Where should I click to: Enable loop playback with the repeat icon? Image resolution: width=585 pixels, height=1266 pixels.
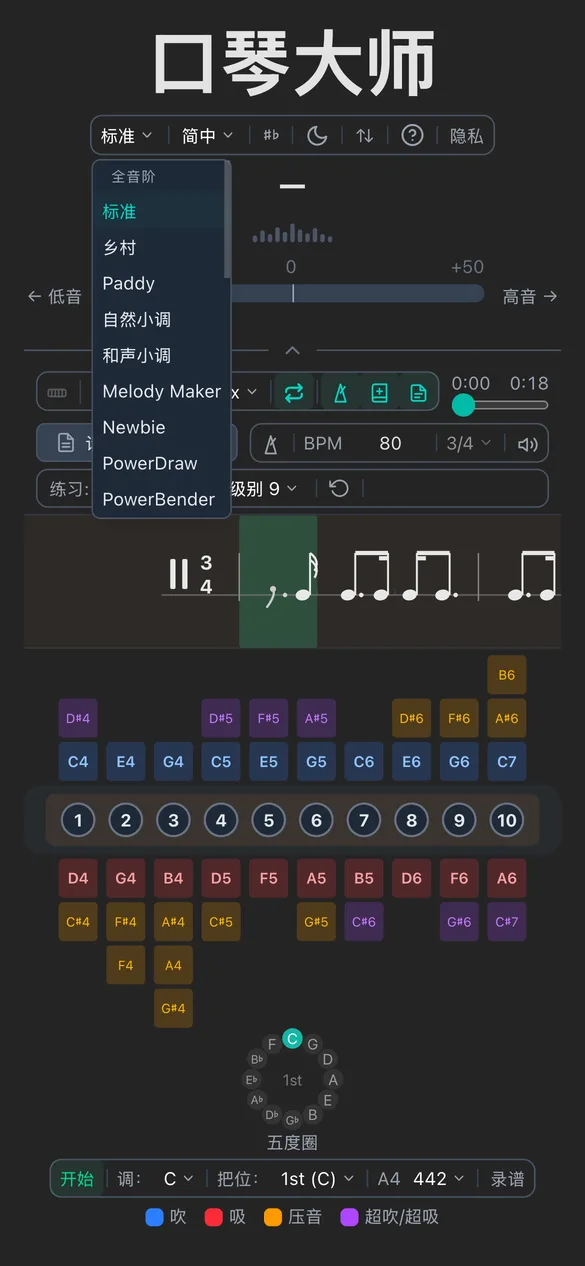pyautogui.click(x=293, y=393)
